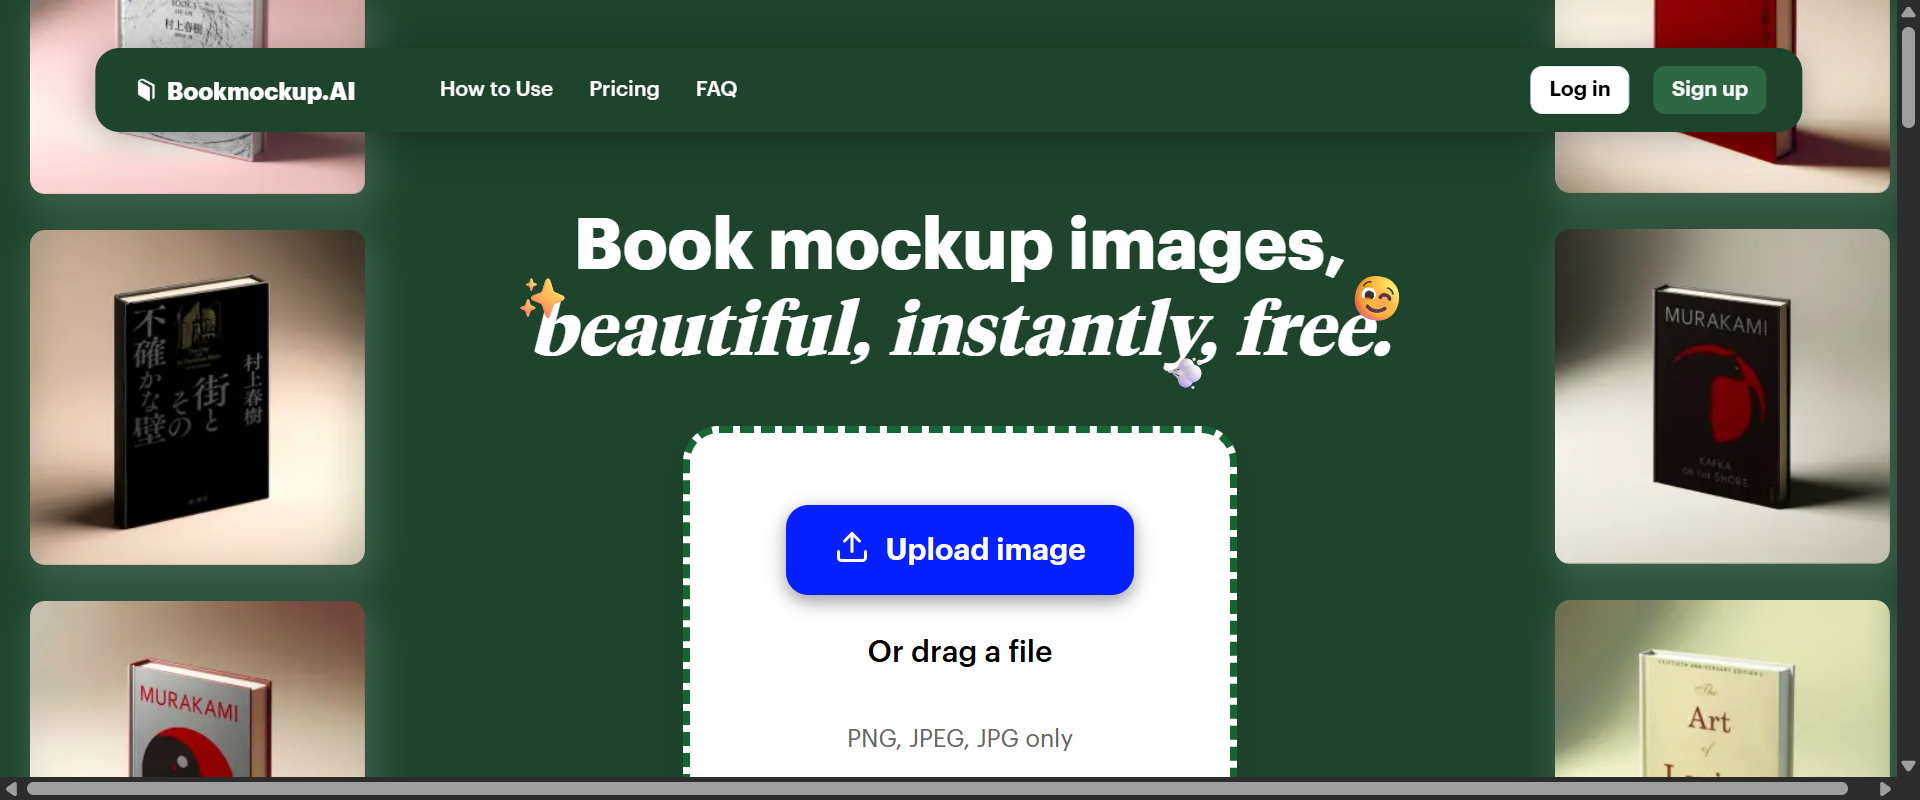Image resolution: width=1920 pixels, height=800 pixels.
Task: Open the FAQ menu item
Action: 716,89
